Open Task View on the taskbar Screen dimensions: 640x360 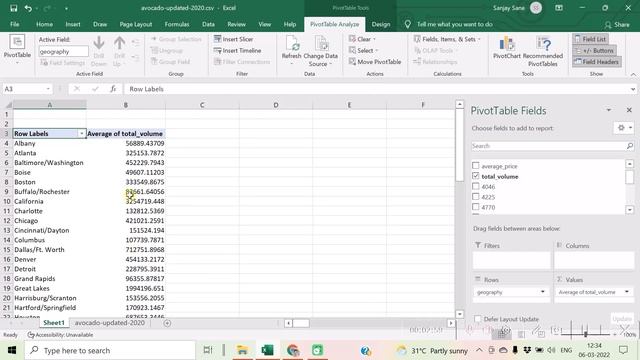pos(208,350)
